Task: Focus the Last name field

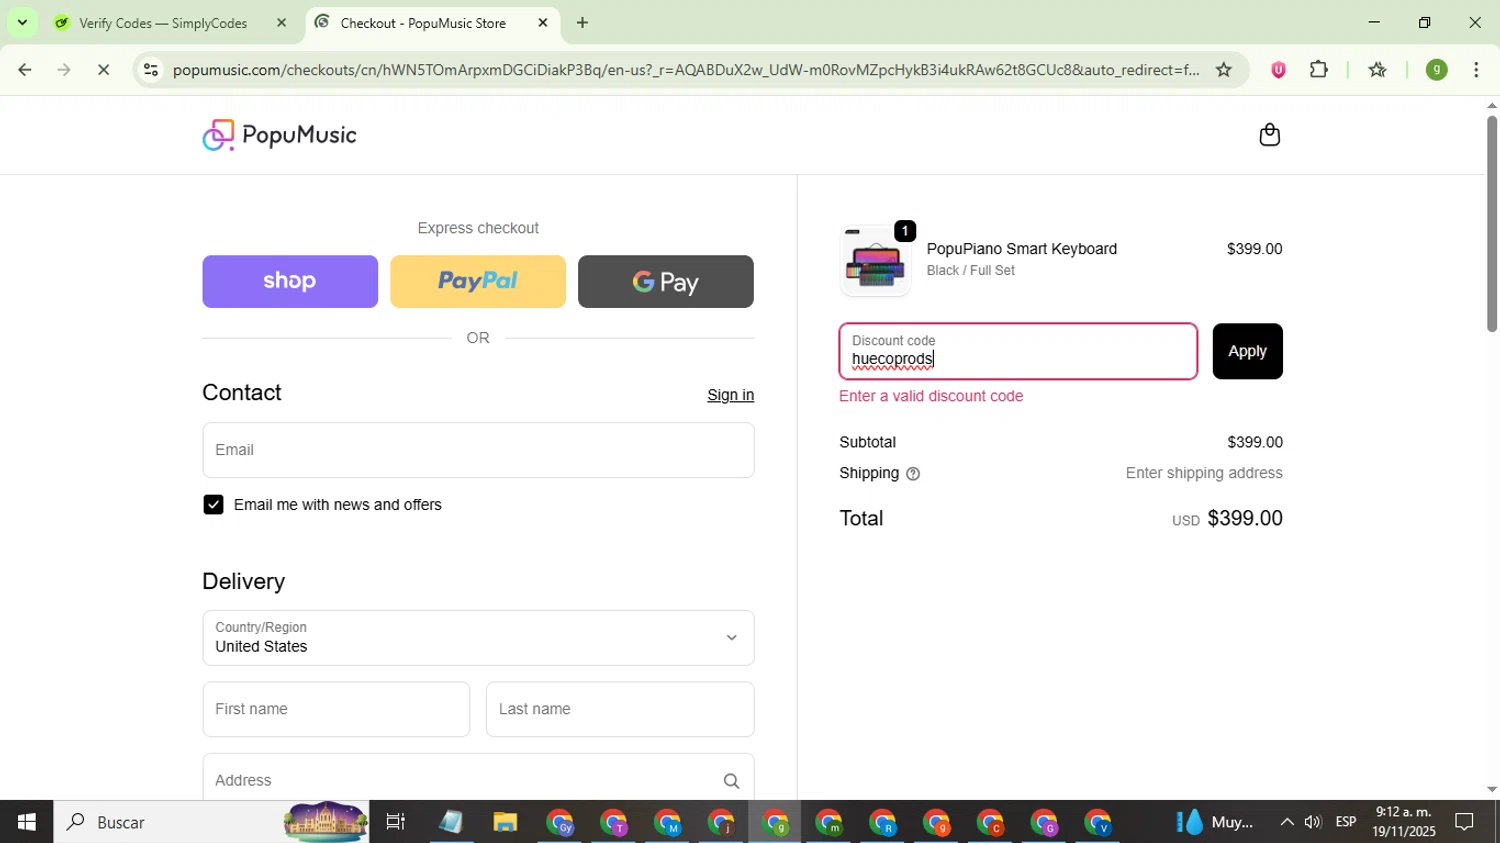Action: coord(620,709)
